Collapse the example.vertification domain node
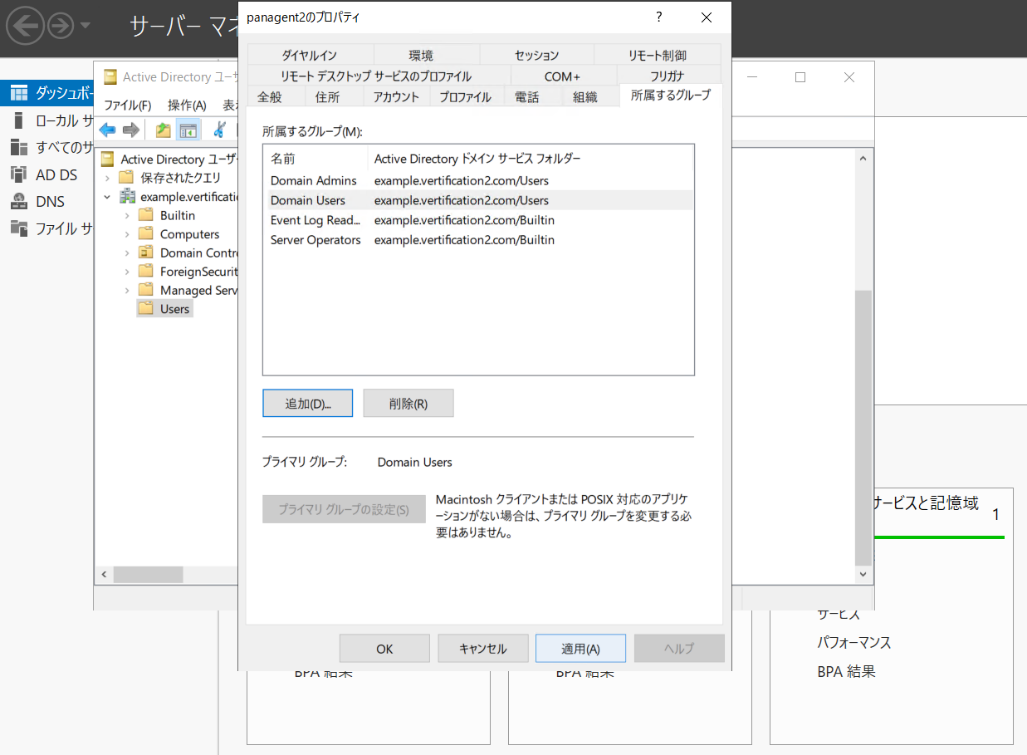This screenshot has width=1027, height=755. point(107,196)
